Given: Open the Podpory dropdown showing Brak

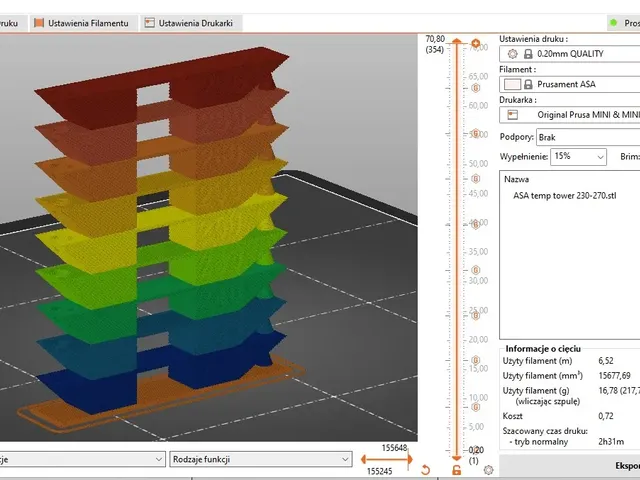Looking at the screenshot, I should click(x=588, y=137).
